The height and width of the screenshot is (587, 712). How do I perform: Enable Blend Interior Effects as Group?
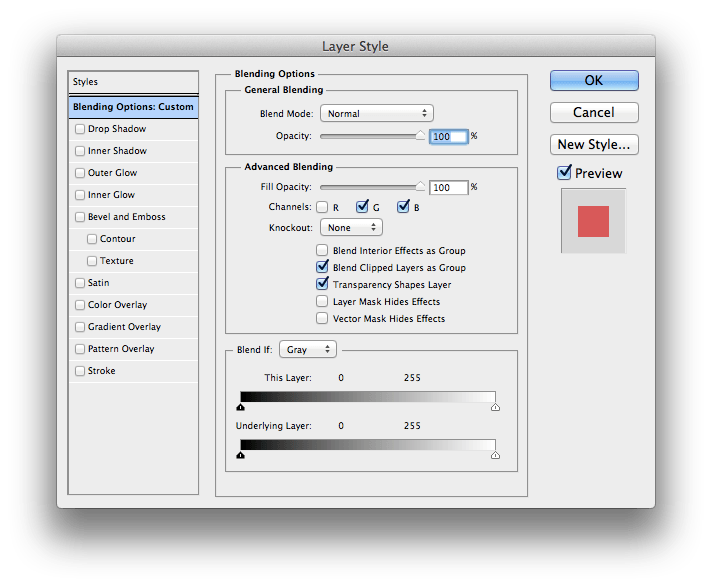click(322, 250)
